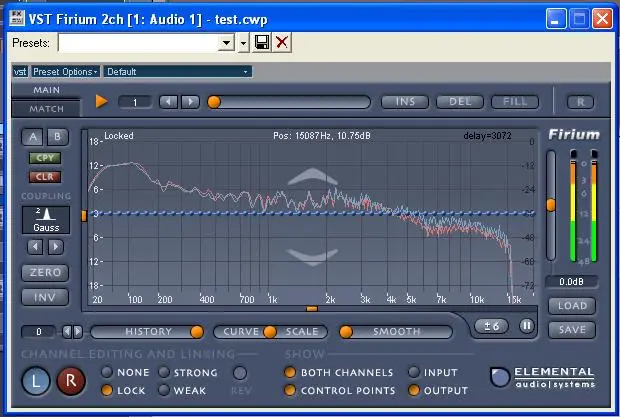
Task: Click the LOAD button
Action: click(572, 306)
